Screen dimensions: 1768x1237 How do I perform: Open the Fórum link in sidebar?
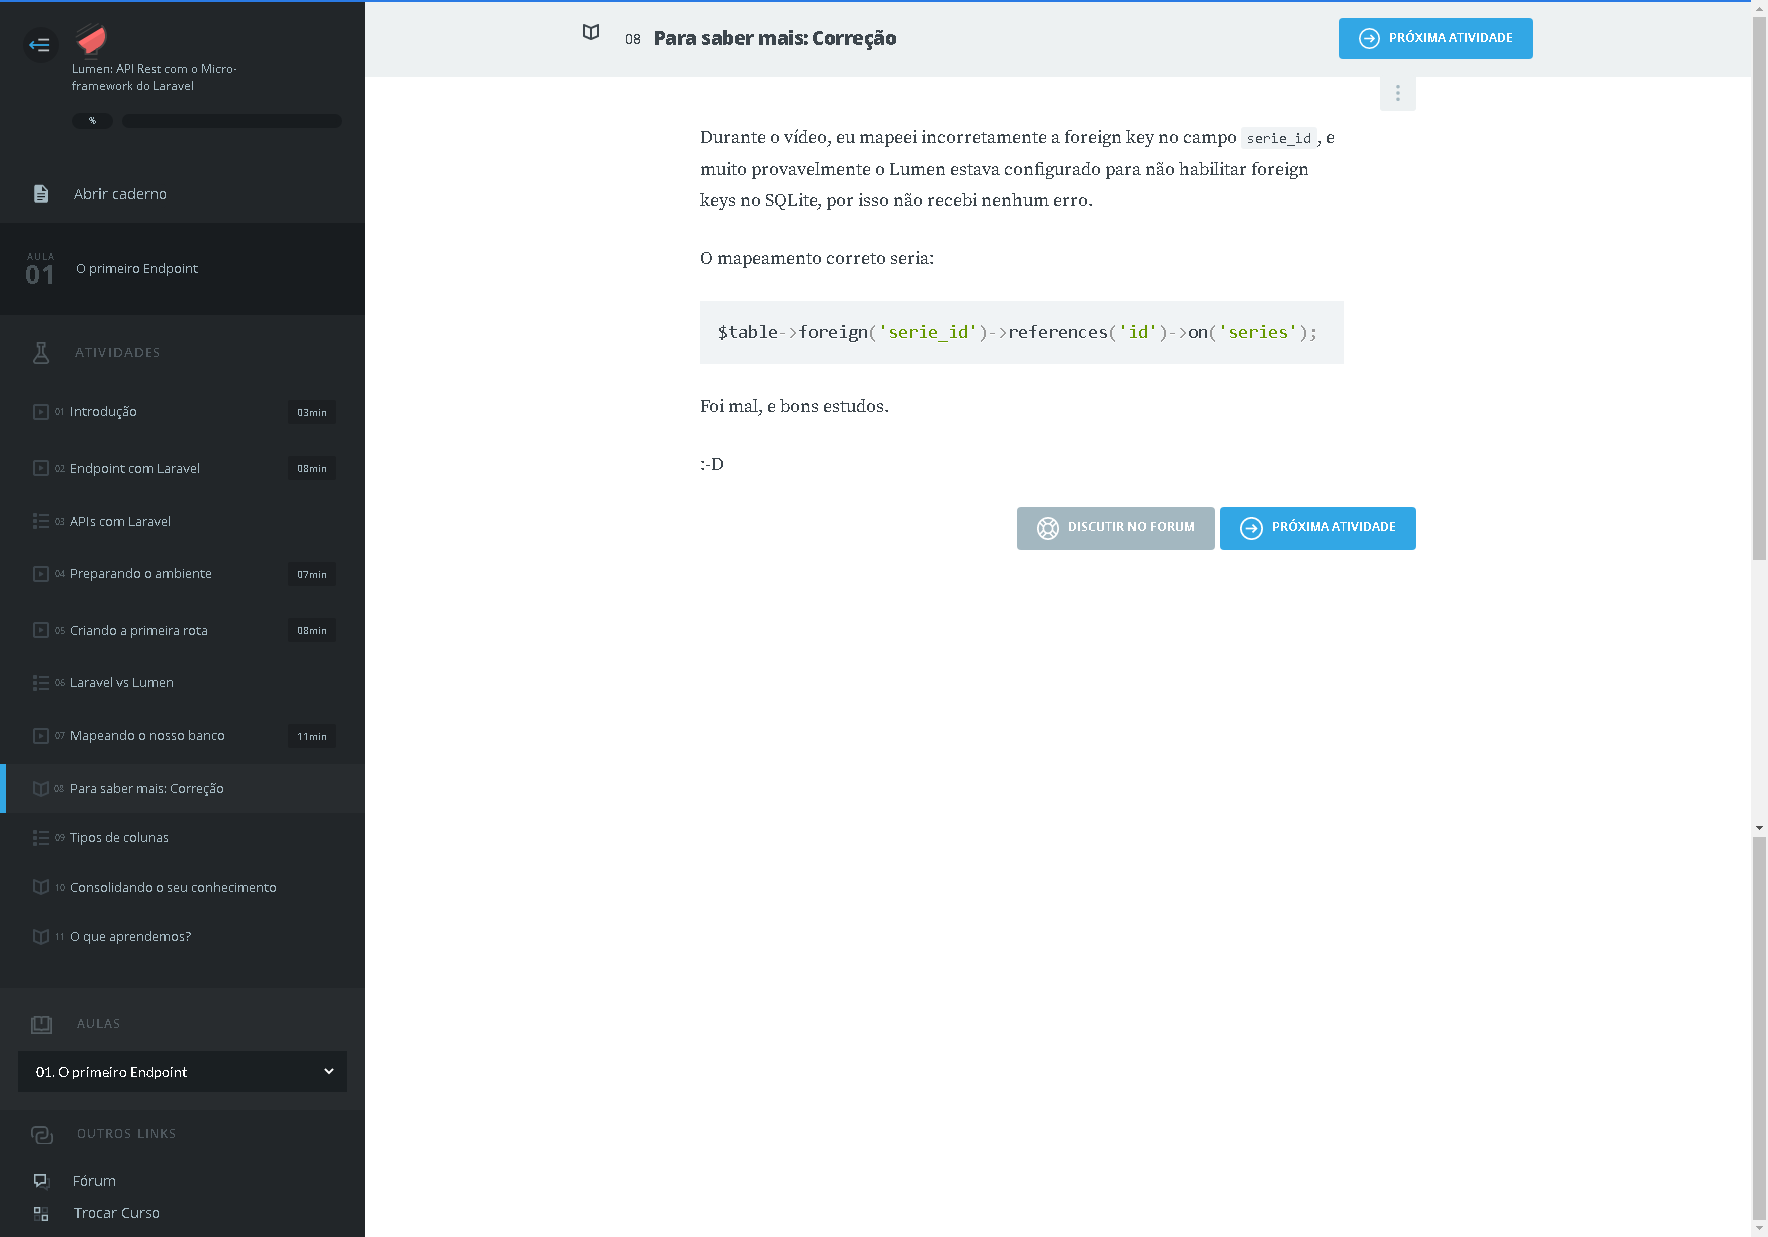pos(94,1181)
